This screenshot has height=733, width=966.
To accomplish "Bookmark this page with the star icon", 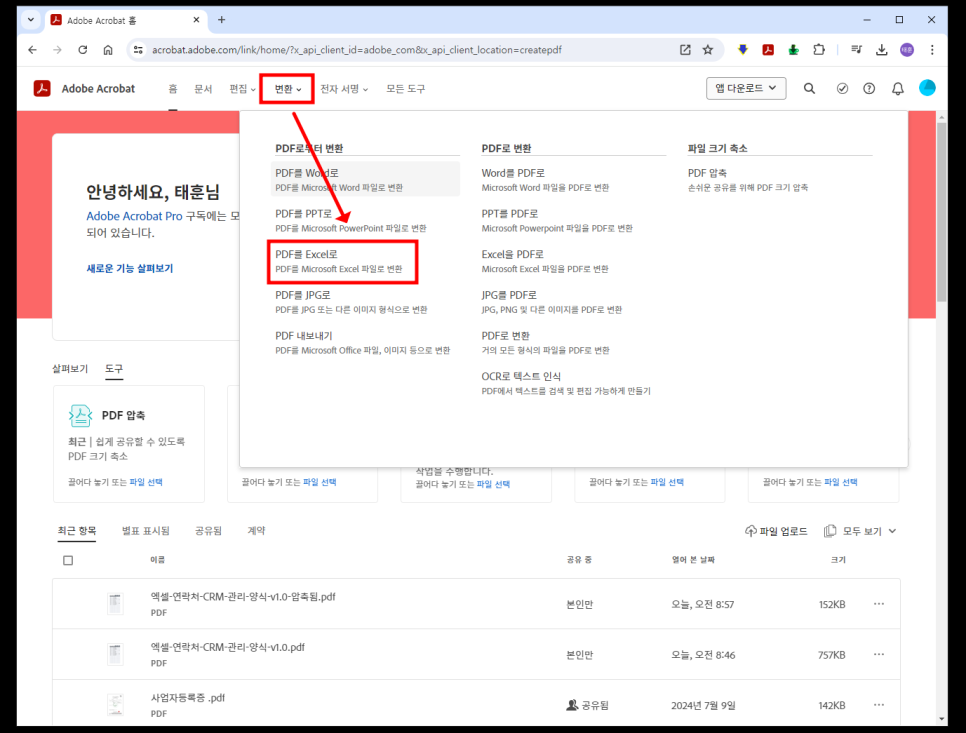I will [x=708, y=50].
